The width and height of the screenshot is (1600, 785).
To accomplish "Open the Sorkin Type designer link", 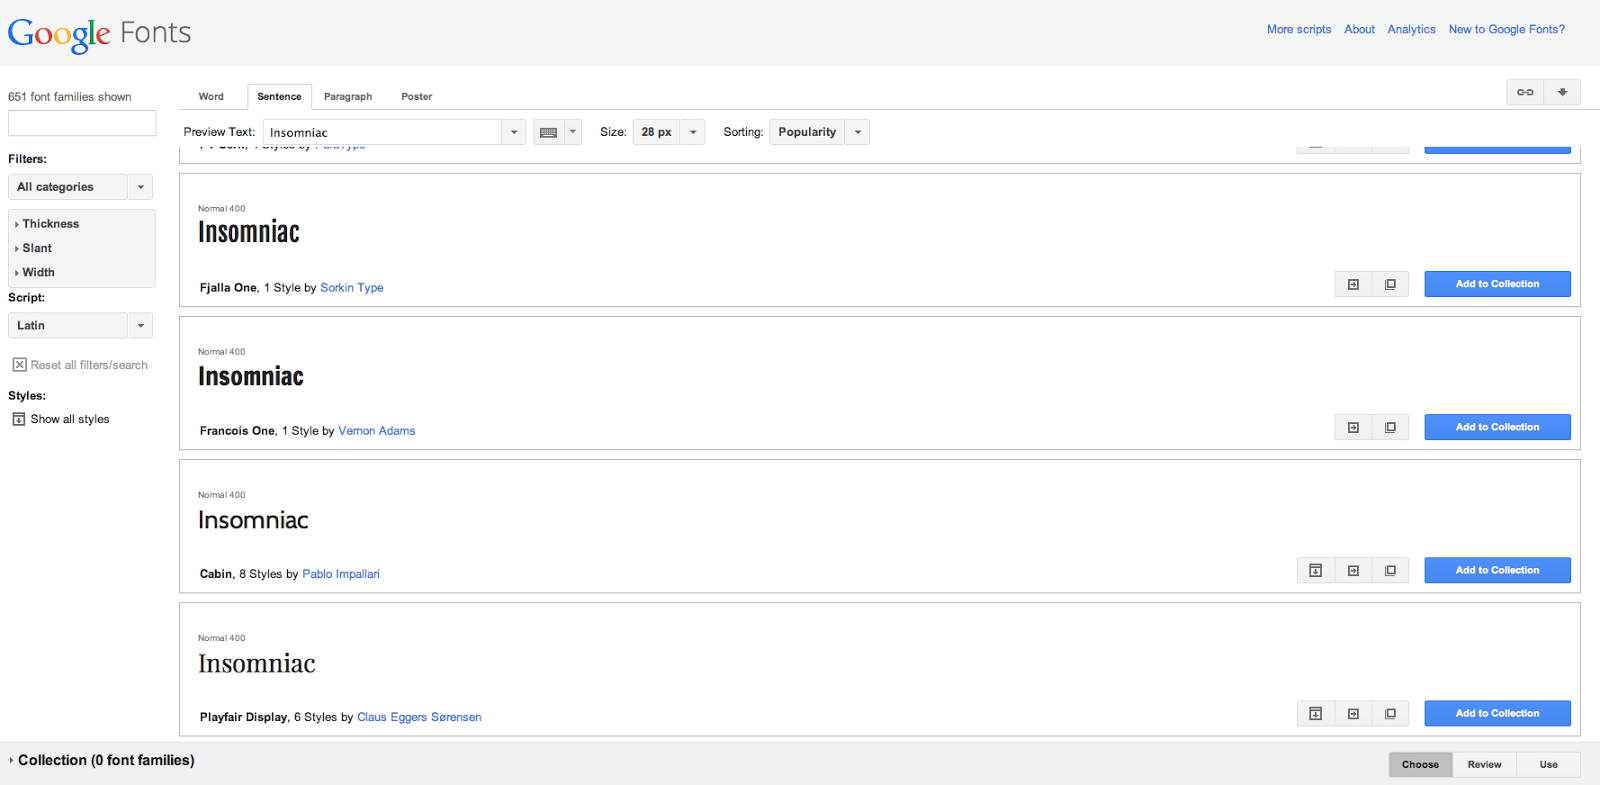I will click(x=352, y=288).
